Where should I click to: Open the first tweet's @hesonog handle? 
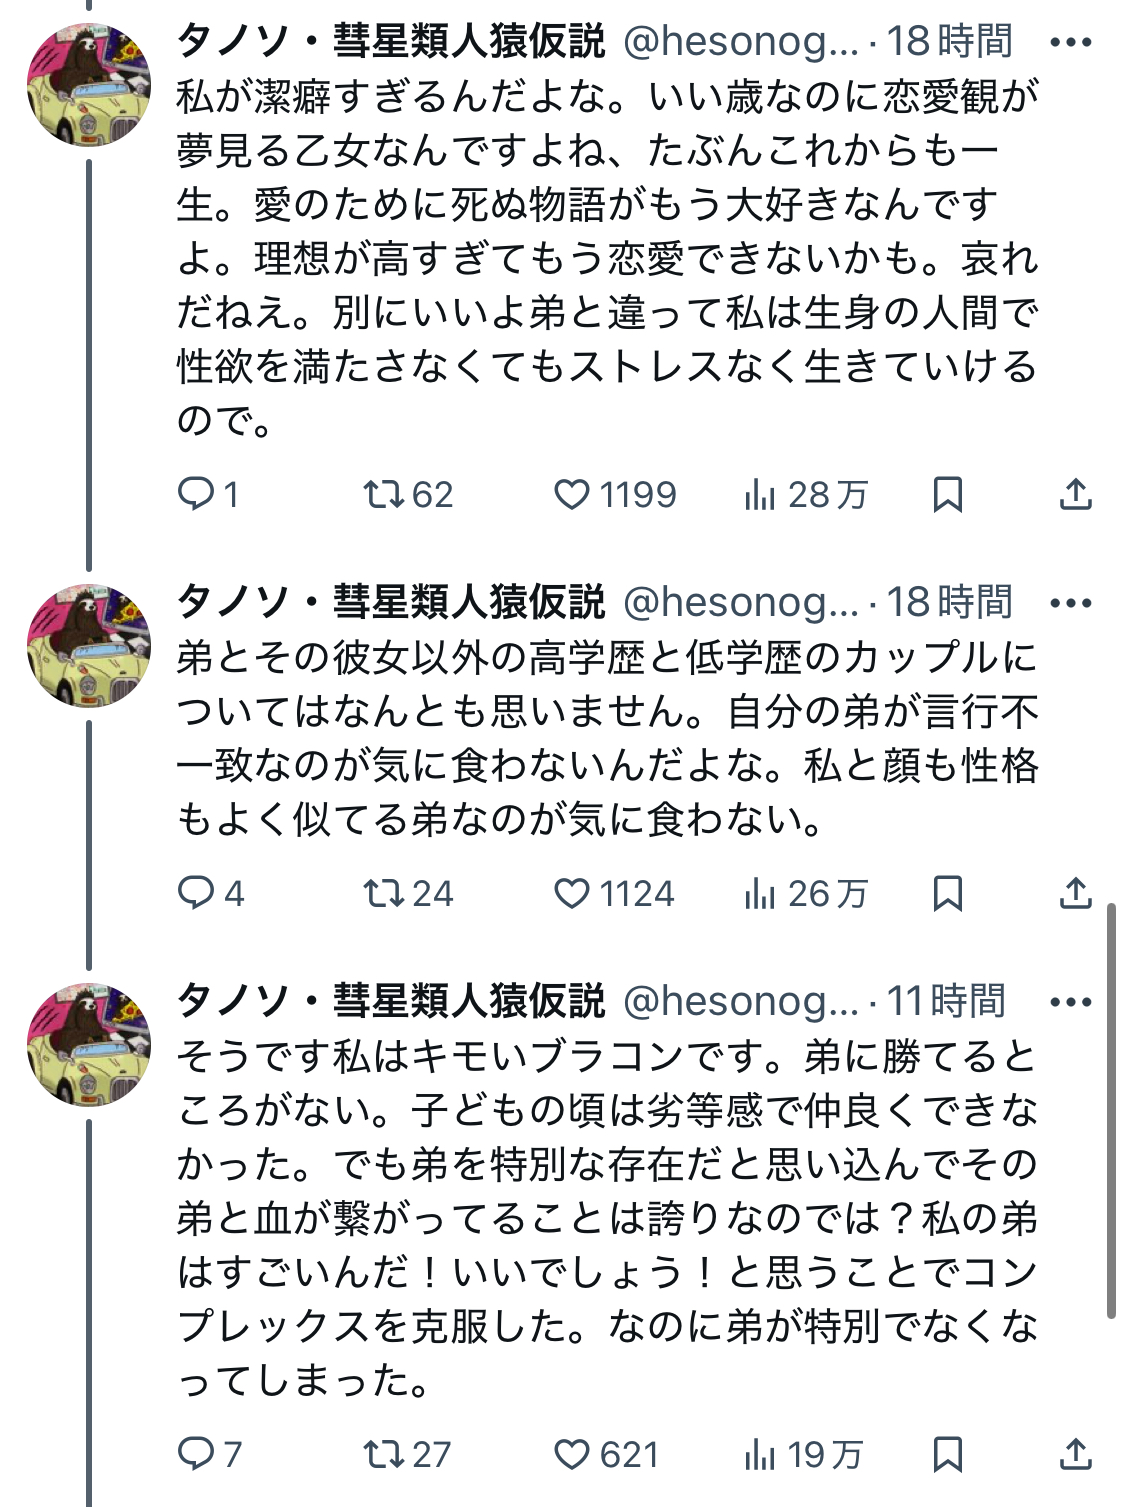coord(740,42)
